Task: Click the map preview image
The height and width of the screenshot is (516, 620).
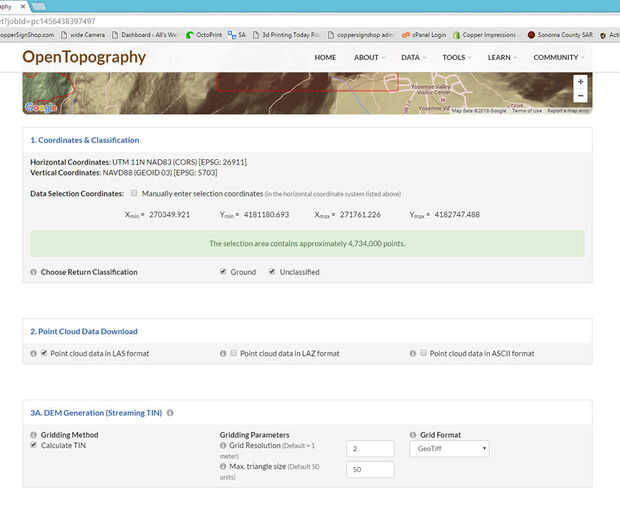Action: pos(307,93)
